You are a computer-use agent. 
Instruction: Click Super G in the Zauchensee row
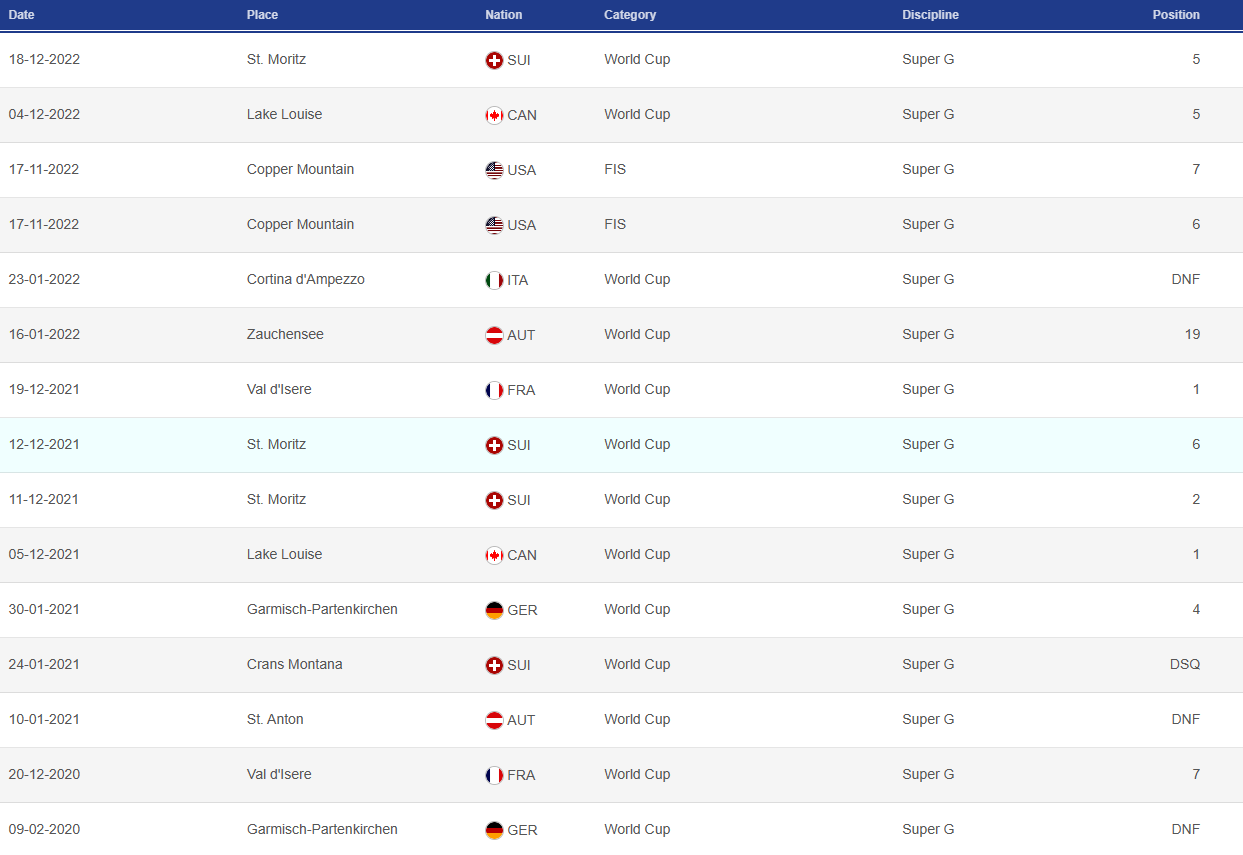coord(928,334)
